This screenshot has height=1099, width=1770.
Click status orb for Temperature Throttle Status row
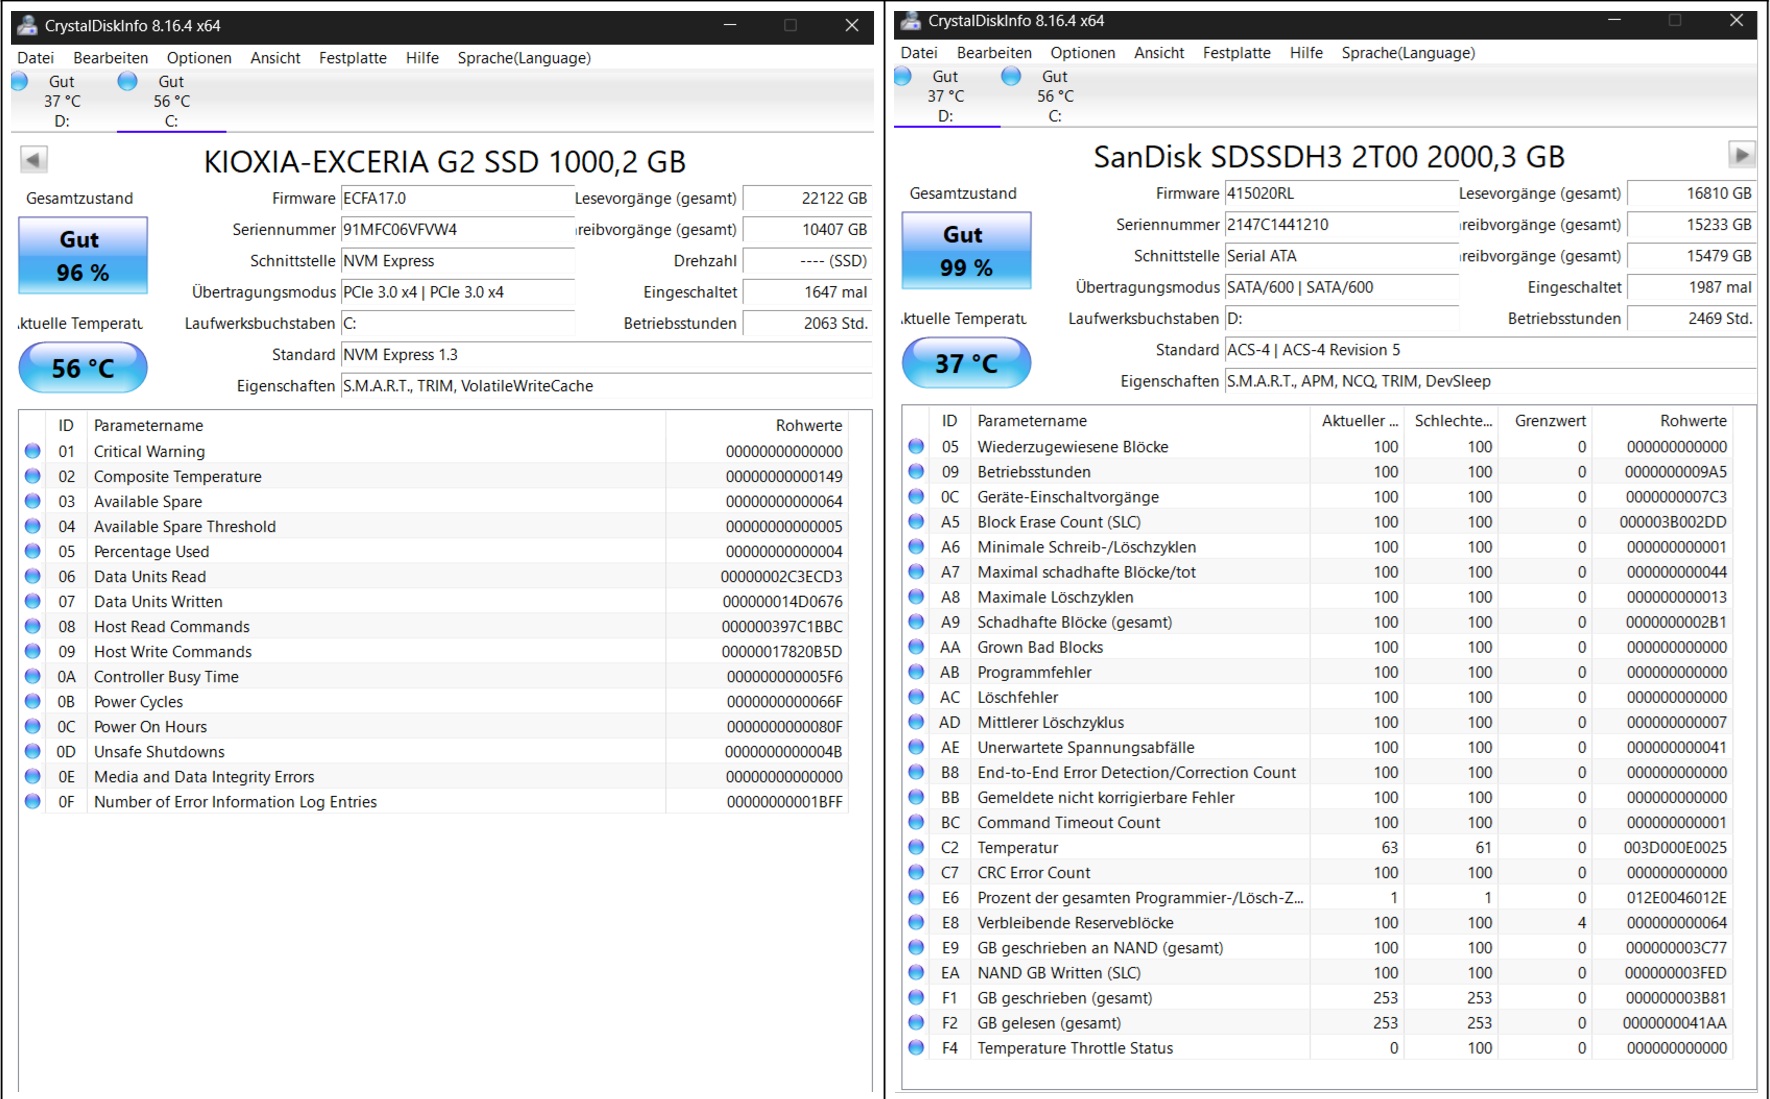click(916, 1047)
